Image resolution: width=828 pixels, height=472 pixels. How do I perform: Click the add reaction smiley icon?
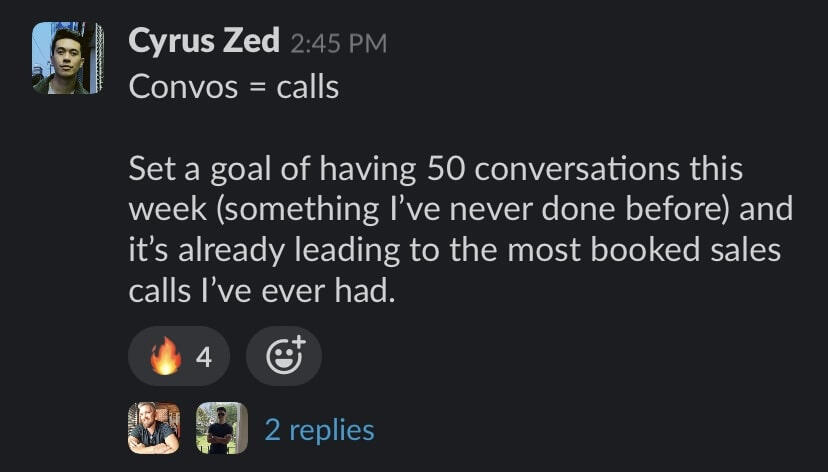(x=283, y=356)
